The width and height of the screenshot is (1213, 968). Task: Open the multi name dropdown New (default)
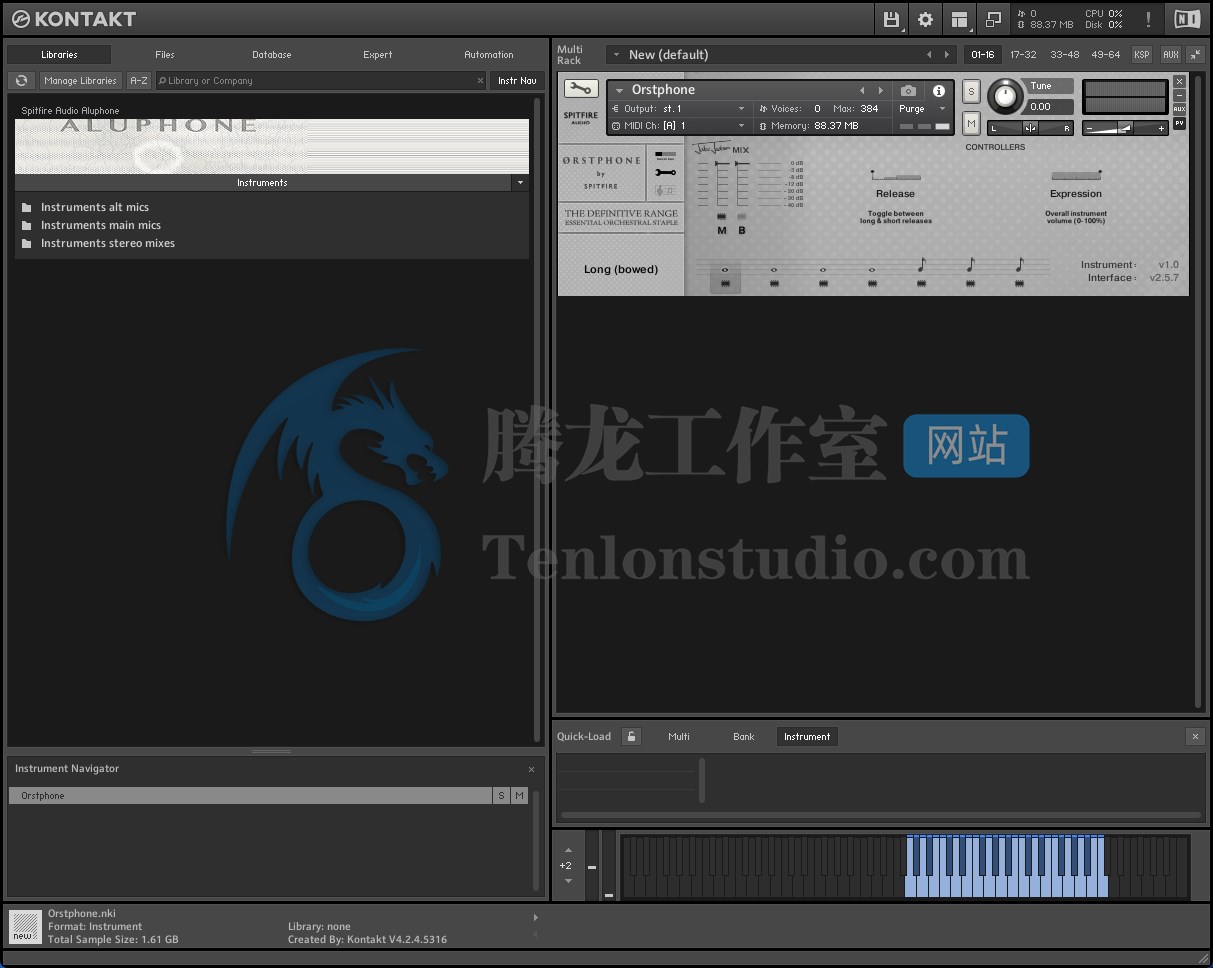tap(616, 55)
